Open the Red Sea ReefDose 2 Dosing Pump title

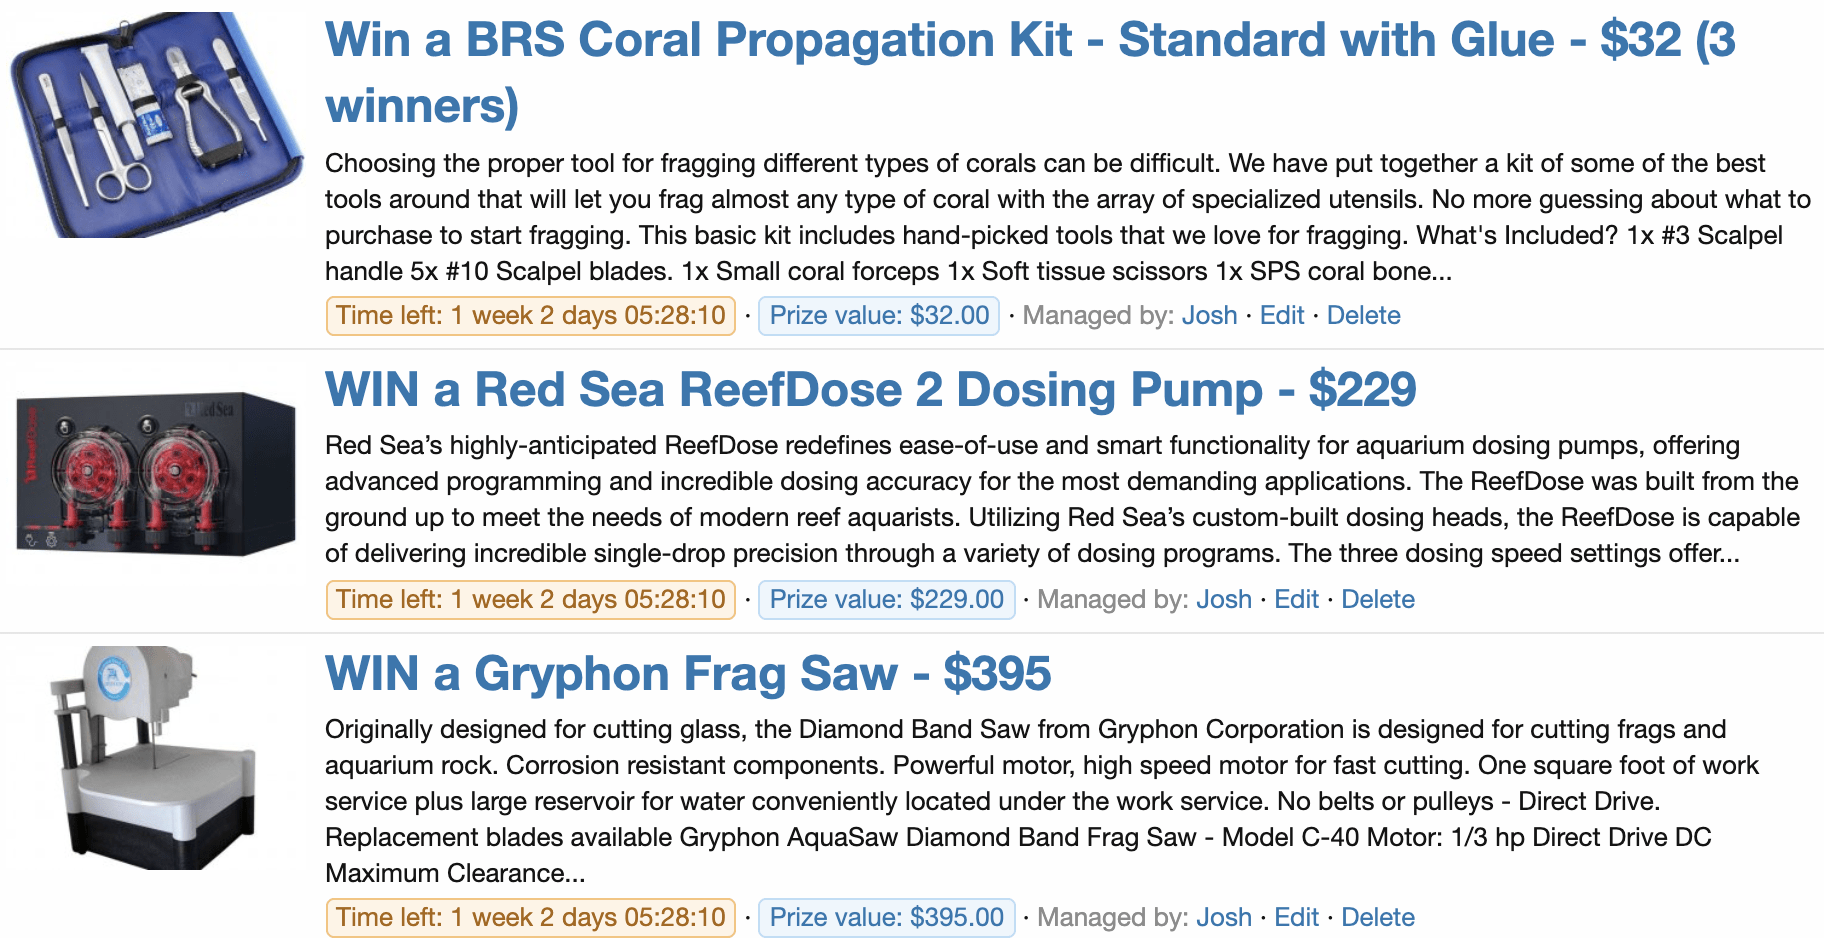[x=870, y=389]
